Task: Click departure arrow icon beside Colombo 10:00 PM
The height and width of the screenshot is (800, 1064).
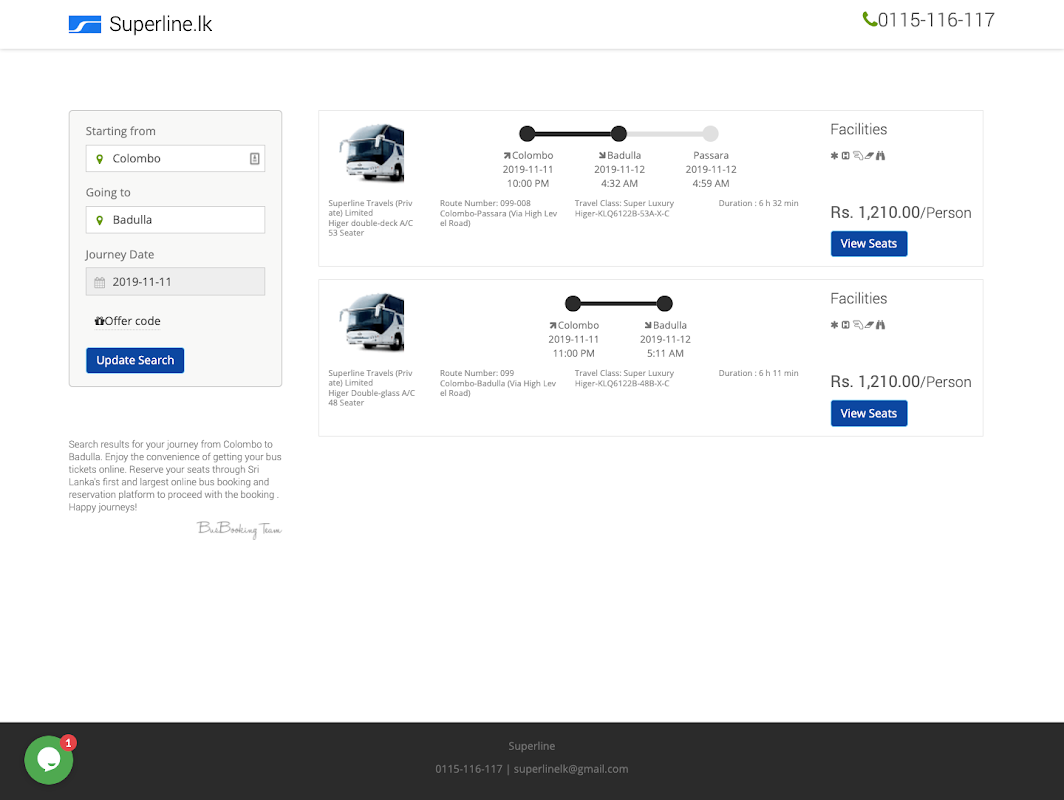Action: 507,156
